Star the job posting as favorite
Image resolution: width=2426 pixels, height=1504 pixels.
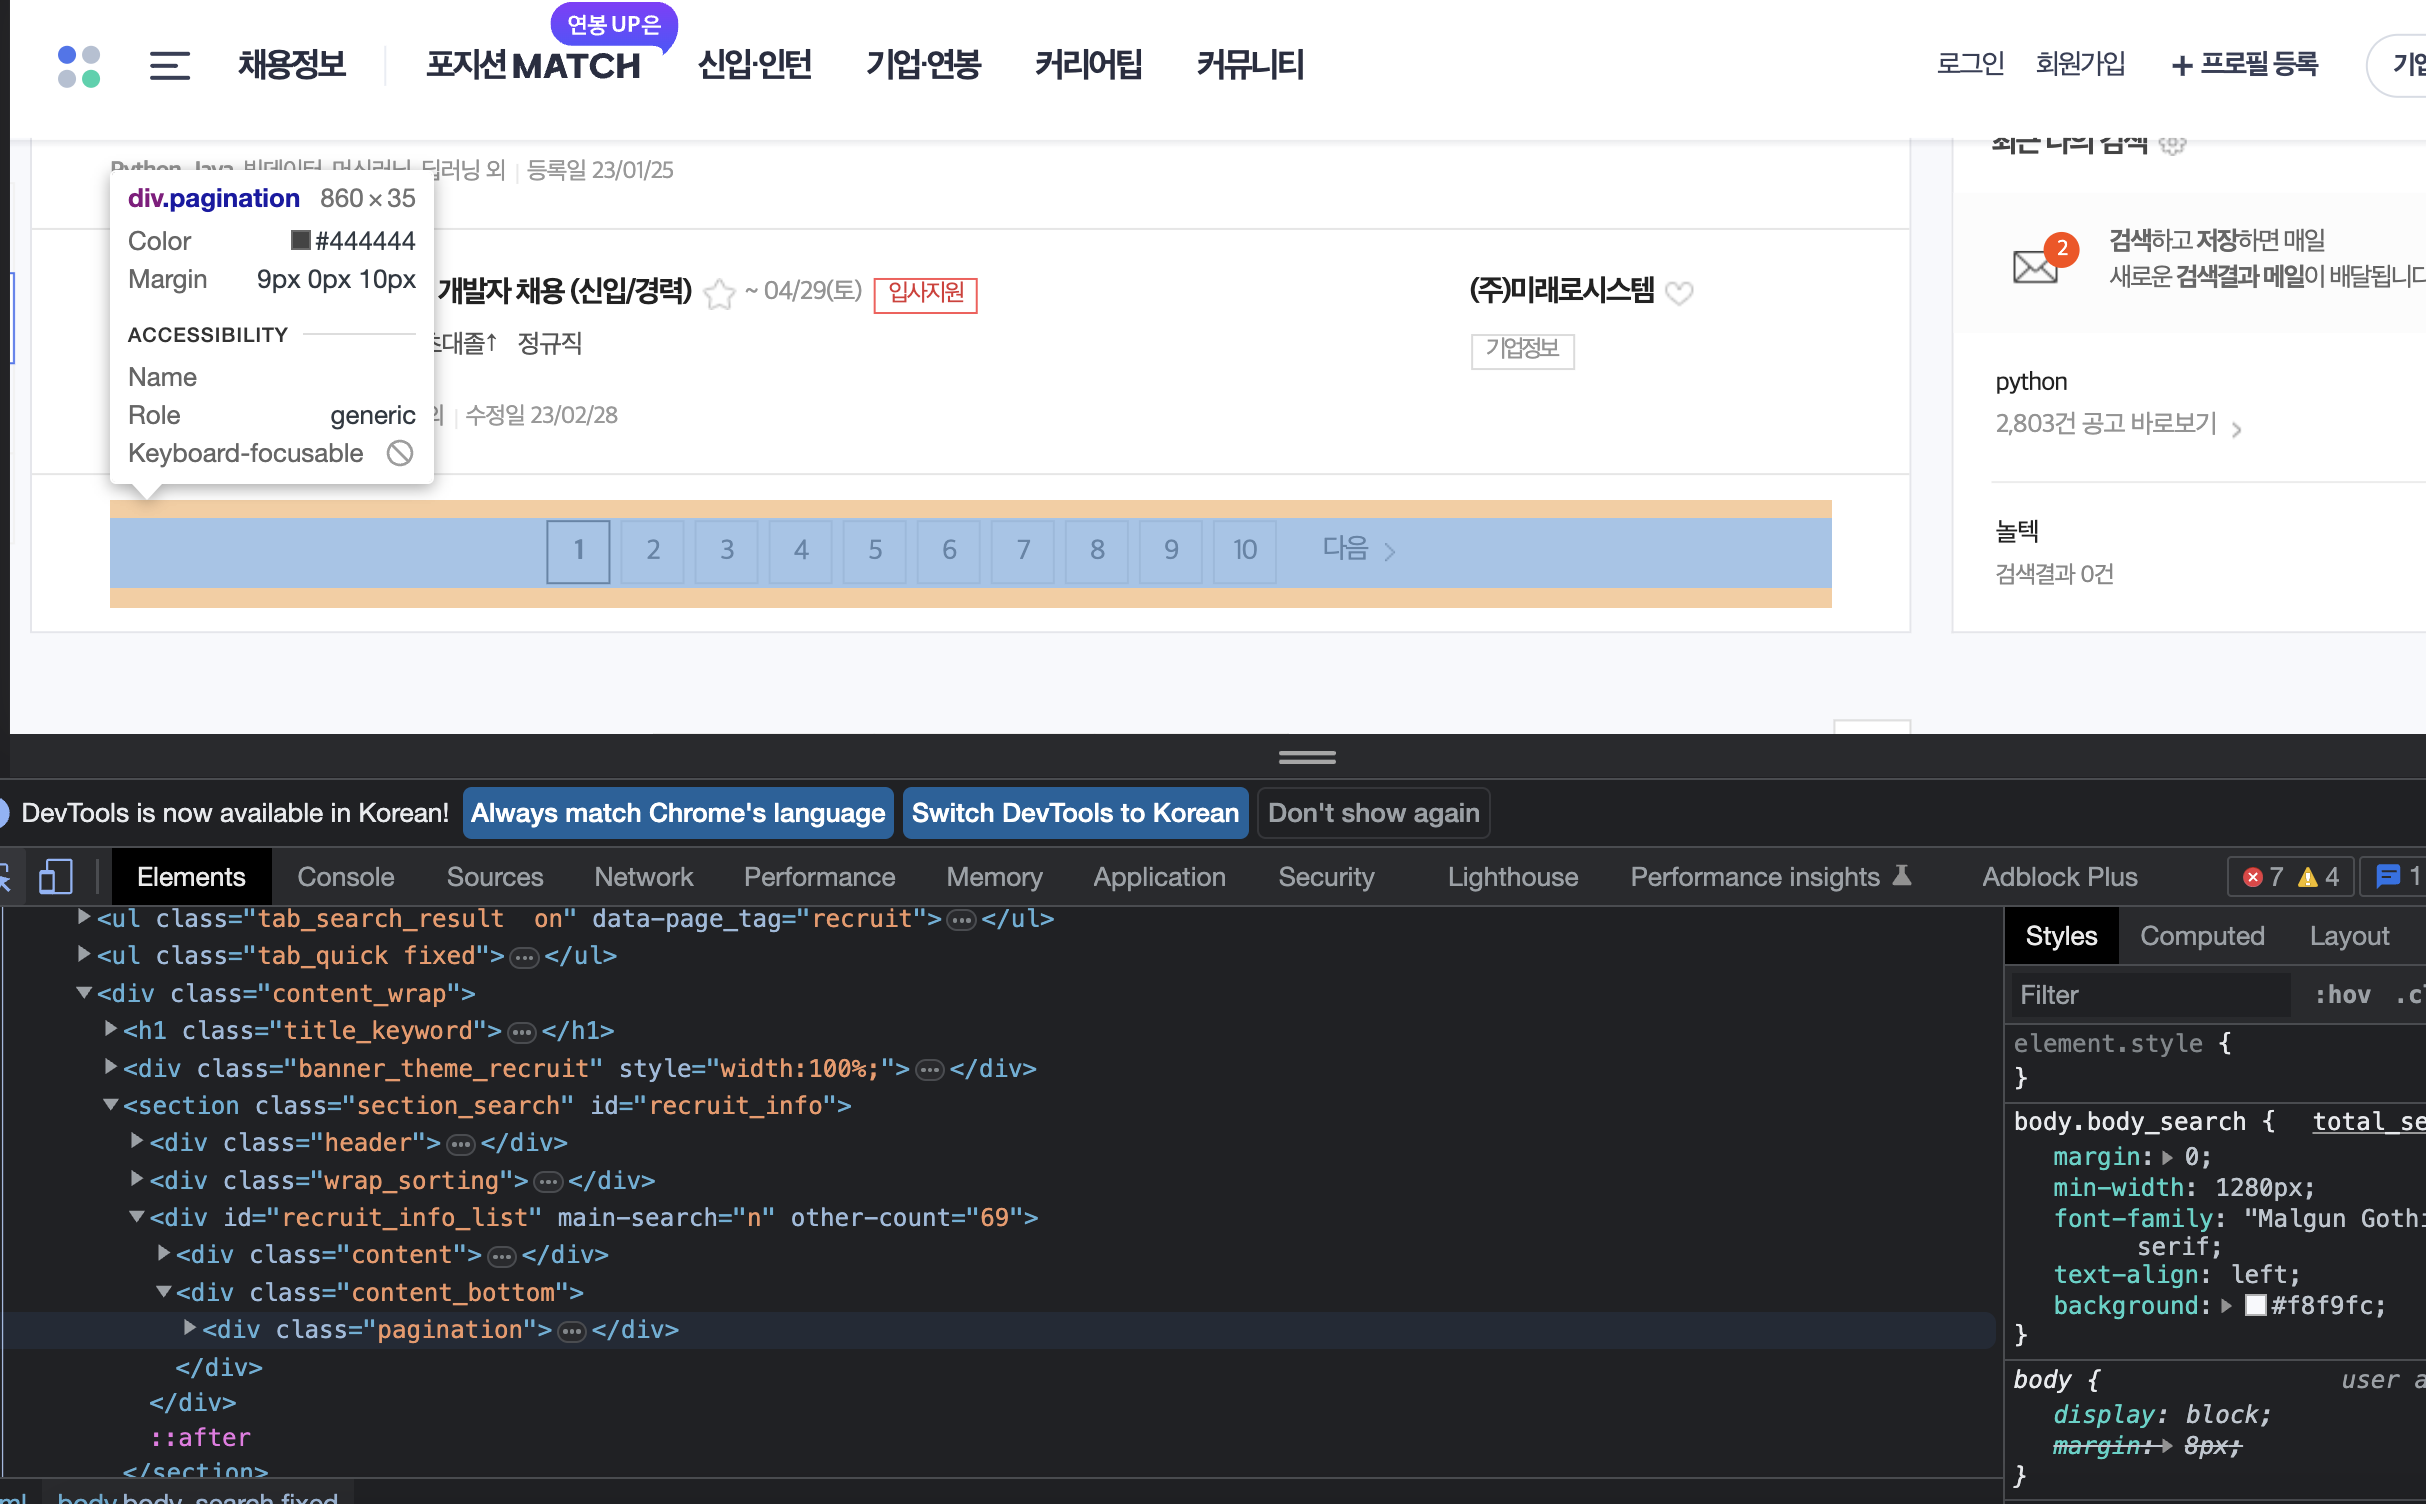click(x=719, y=294)
